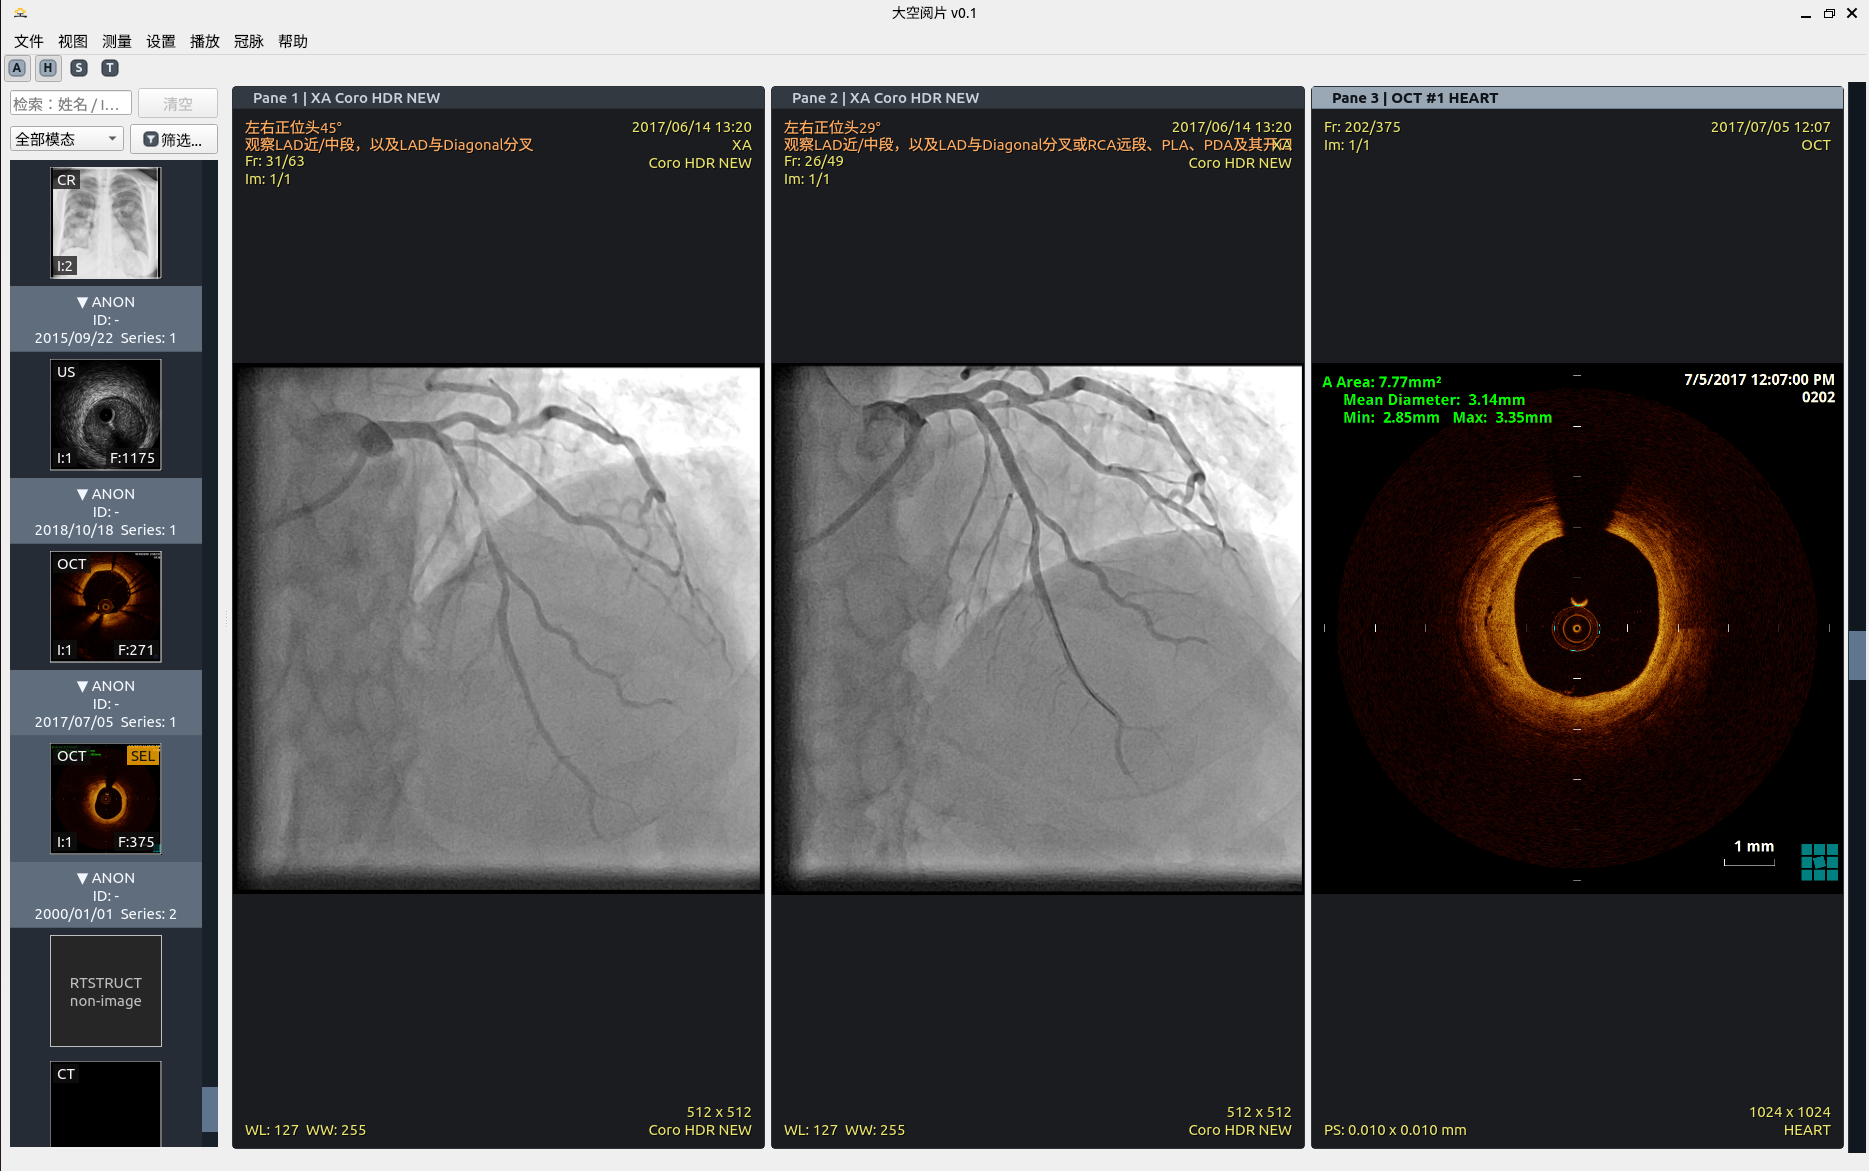
Task: Click the teal grid icon in the OCT image
Action: pyautogui.click(x=1819, y=861)
